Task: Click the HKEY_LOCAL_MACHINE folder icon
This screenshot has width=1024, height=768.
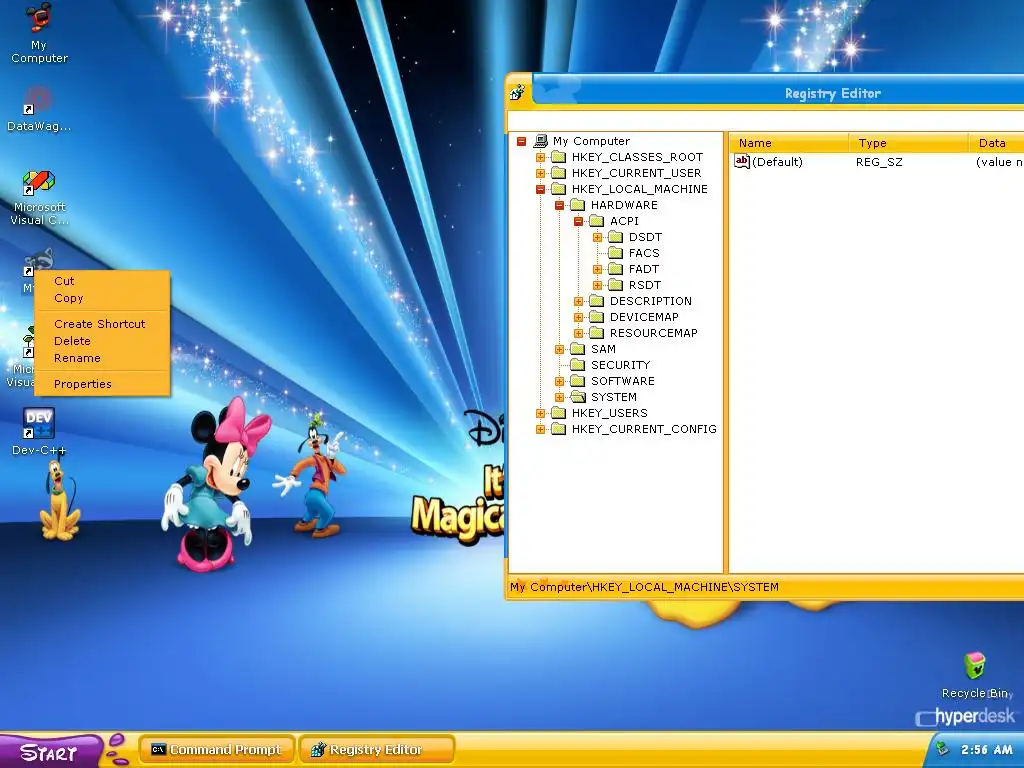Action: [x=558, y=189]
